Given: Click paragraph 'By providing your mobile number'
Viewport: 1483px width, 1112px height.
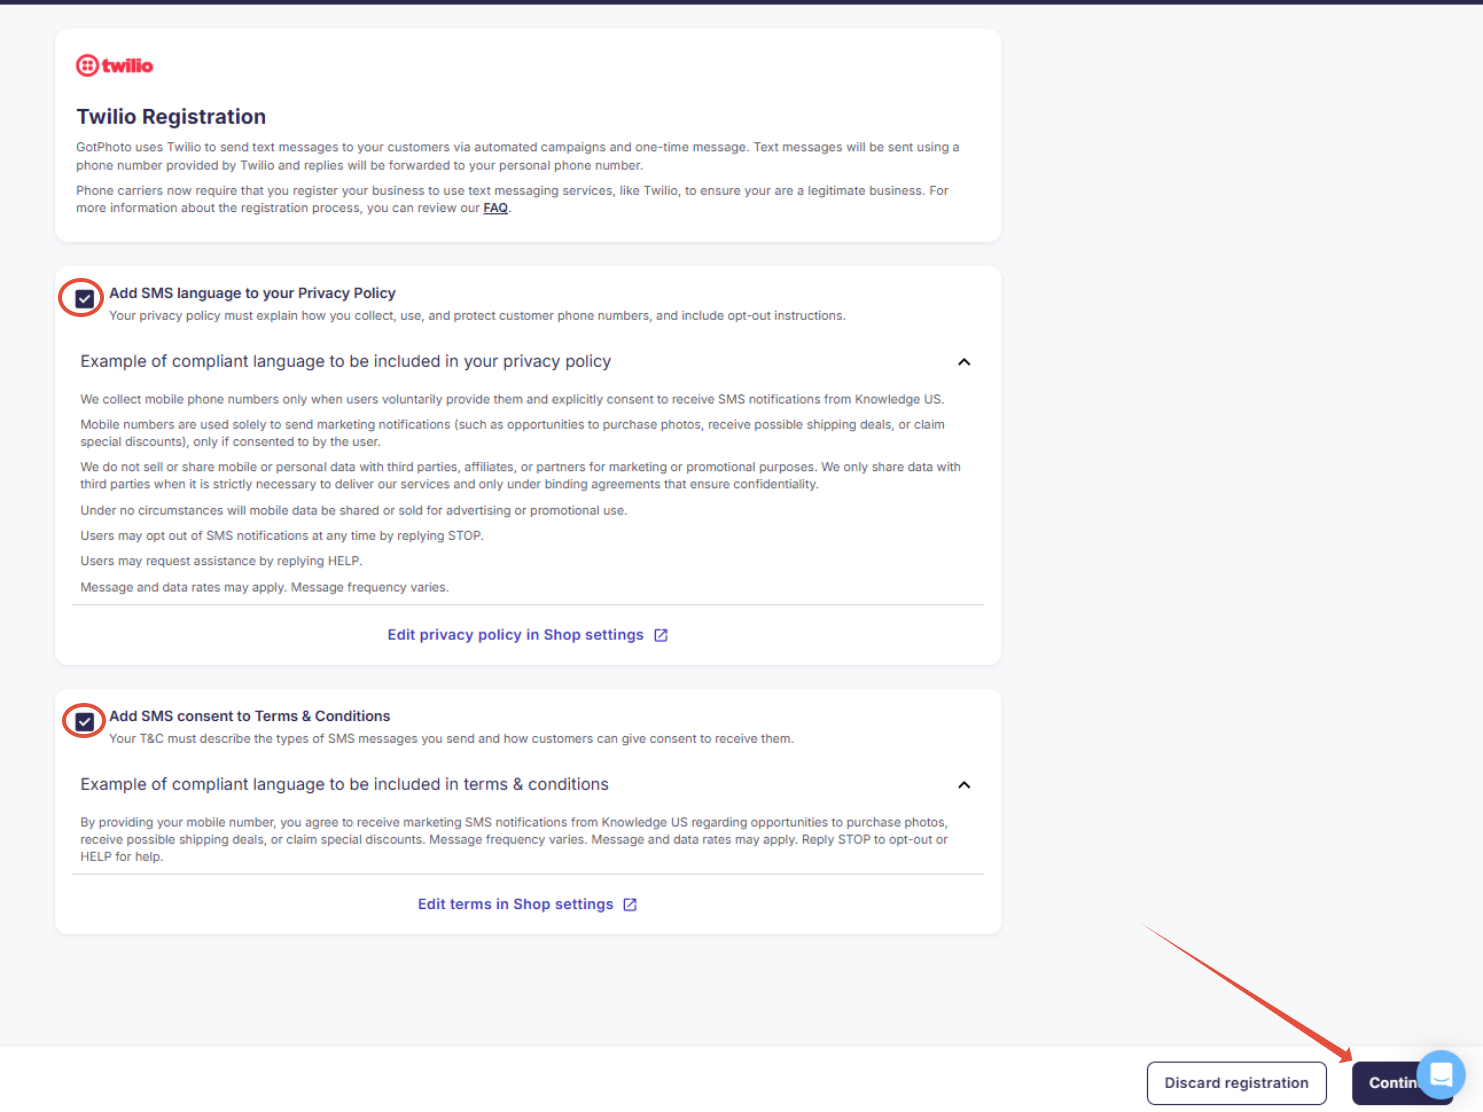Looking at the screenshot, I should pos(514,839).
